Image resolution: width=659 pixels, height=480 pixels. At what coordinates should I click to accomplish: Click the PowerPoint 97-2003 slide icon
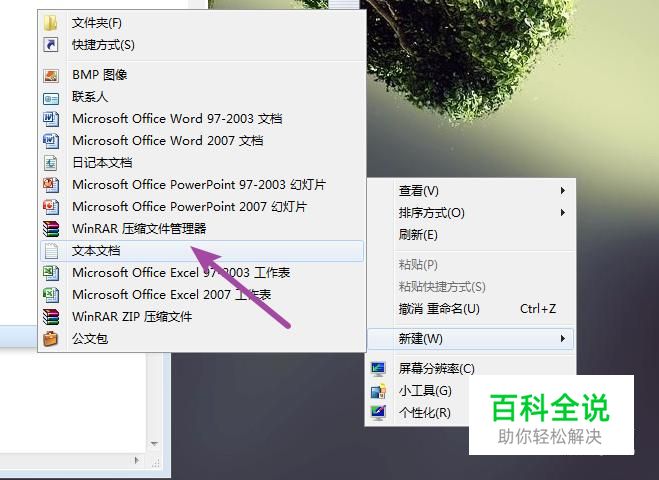(51, 185)
